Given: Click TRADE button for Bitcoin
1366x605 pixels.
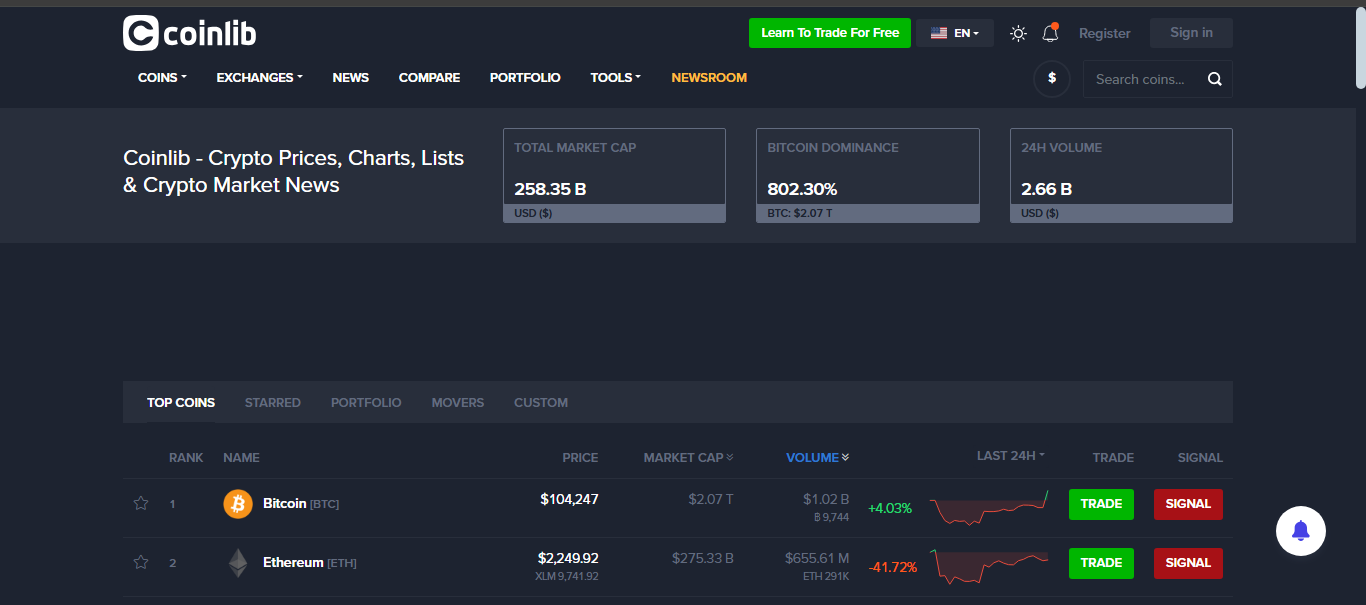Looking at the screenshot, I should click(1101, 504).
